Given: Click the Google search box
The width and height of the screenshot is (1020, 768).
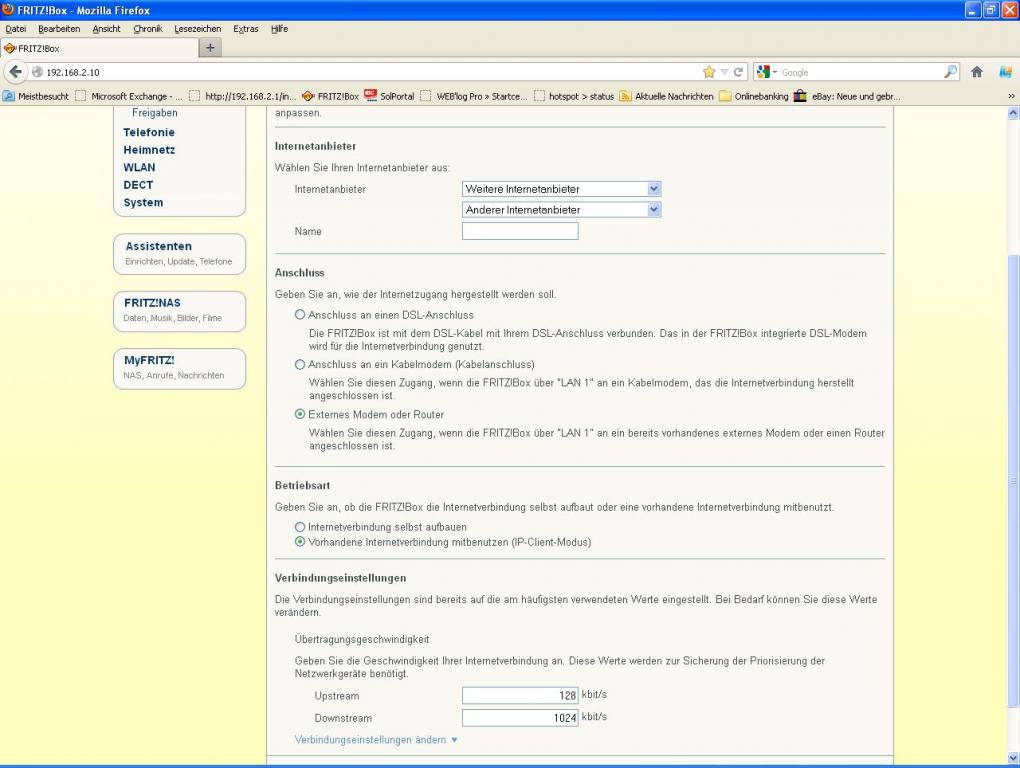Looking at the screenshot, I should pos(859,72).
